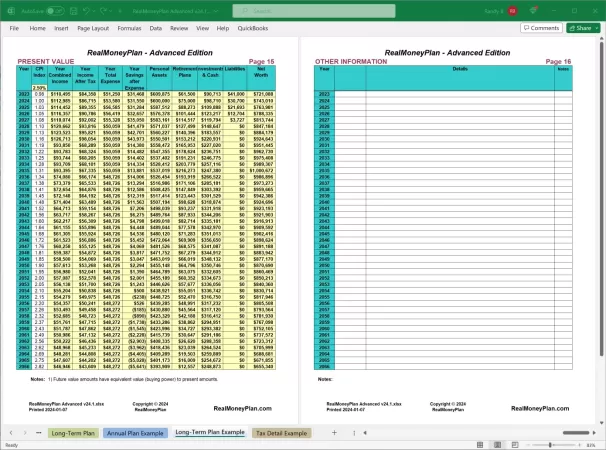Image resolution: width=606 pixels, height=450 pixels.
Task: Switch to the Annual Plan Example sheet
Action: pyautogui.click(x=135, y=432)
